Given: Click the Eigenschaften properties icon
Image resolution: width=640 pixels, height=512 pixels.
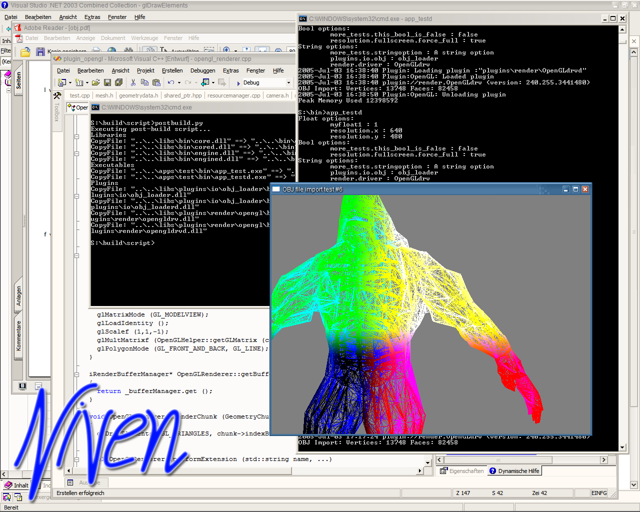Looking at the screenshot, I should coord(444,471).
